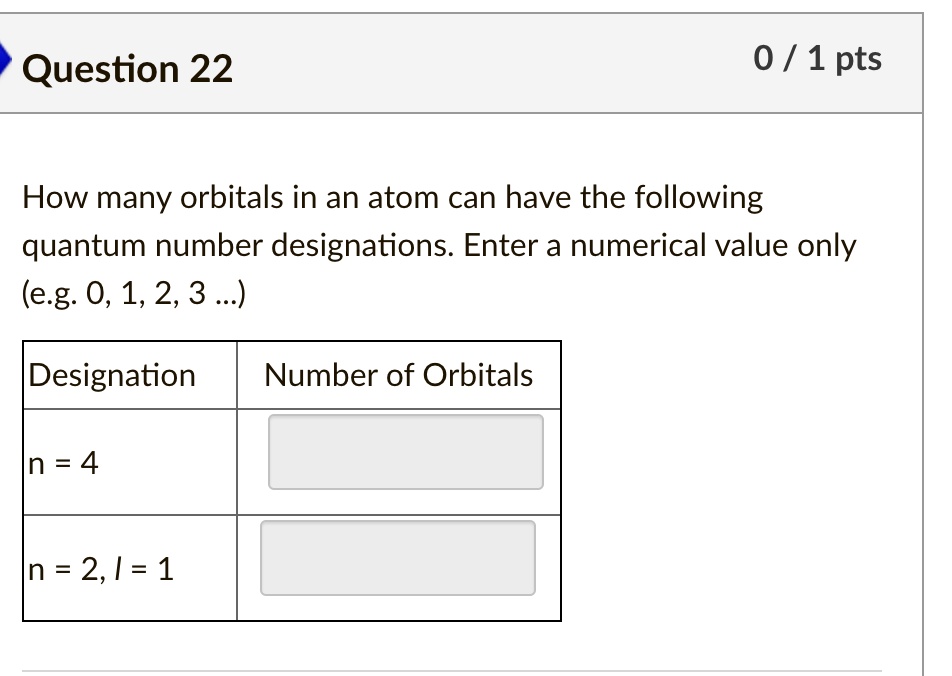Click the 0 / 1 pts score label
The image size is (952, 676).
click(x=820, y=58)
